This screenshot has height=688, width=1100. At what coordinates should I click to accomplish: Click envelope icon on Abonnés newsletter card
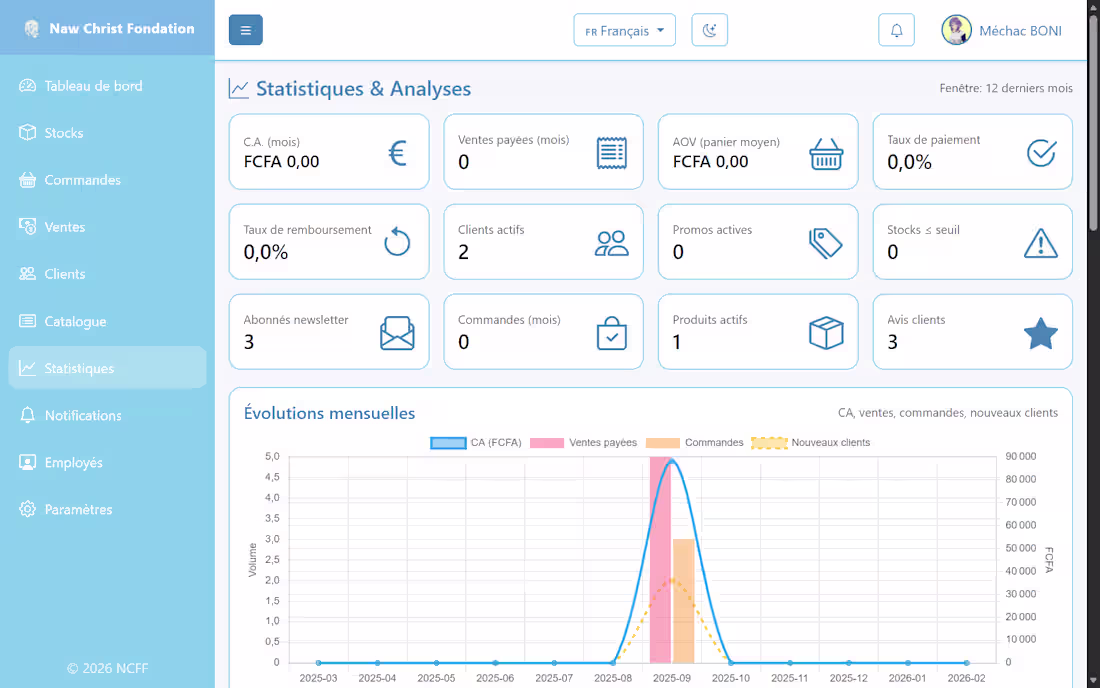tap(397, 332)
